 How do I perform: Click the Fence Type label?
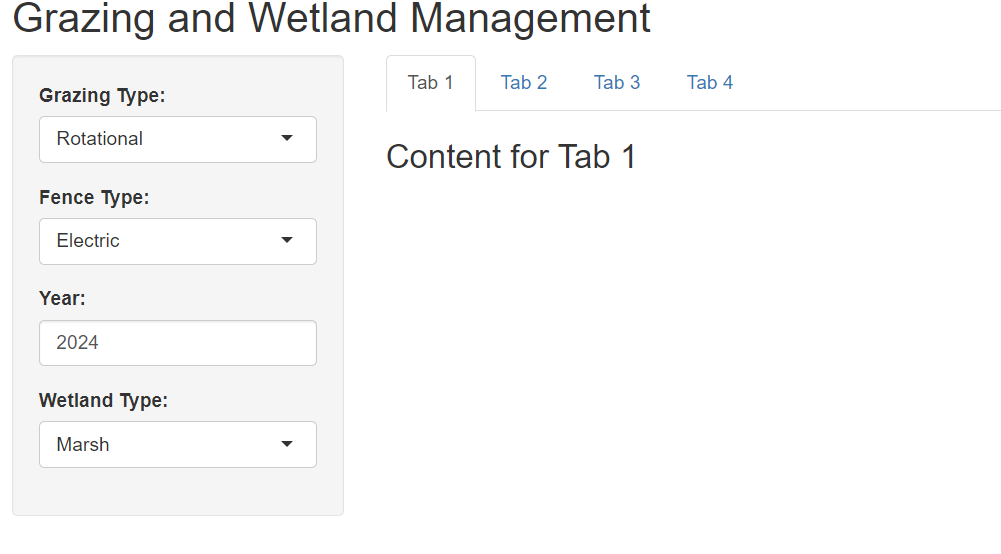tap(94, 198)
